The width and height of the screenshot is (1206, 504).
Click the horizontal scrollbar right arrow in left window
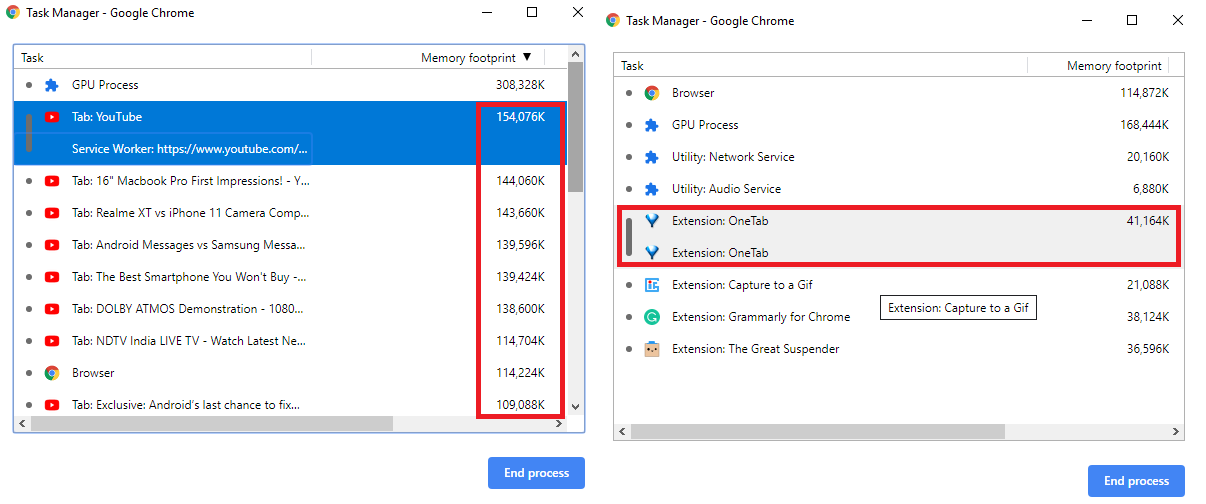[559, 424]
